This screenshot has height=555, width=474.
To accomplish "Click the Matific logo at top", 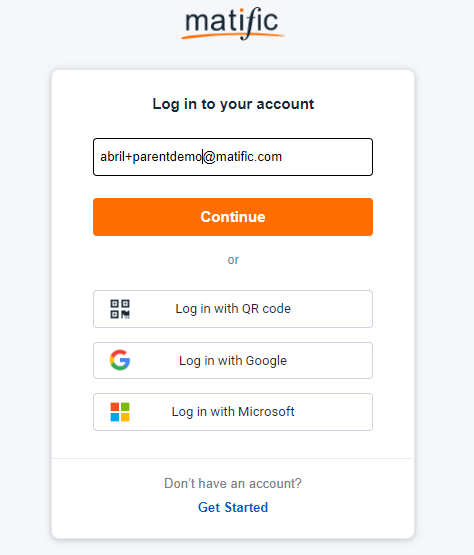I will [233, 23].
